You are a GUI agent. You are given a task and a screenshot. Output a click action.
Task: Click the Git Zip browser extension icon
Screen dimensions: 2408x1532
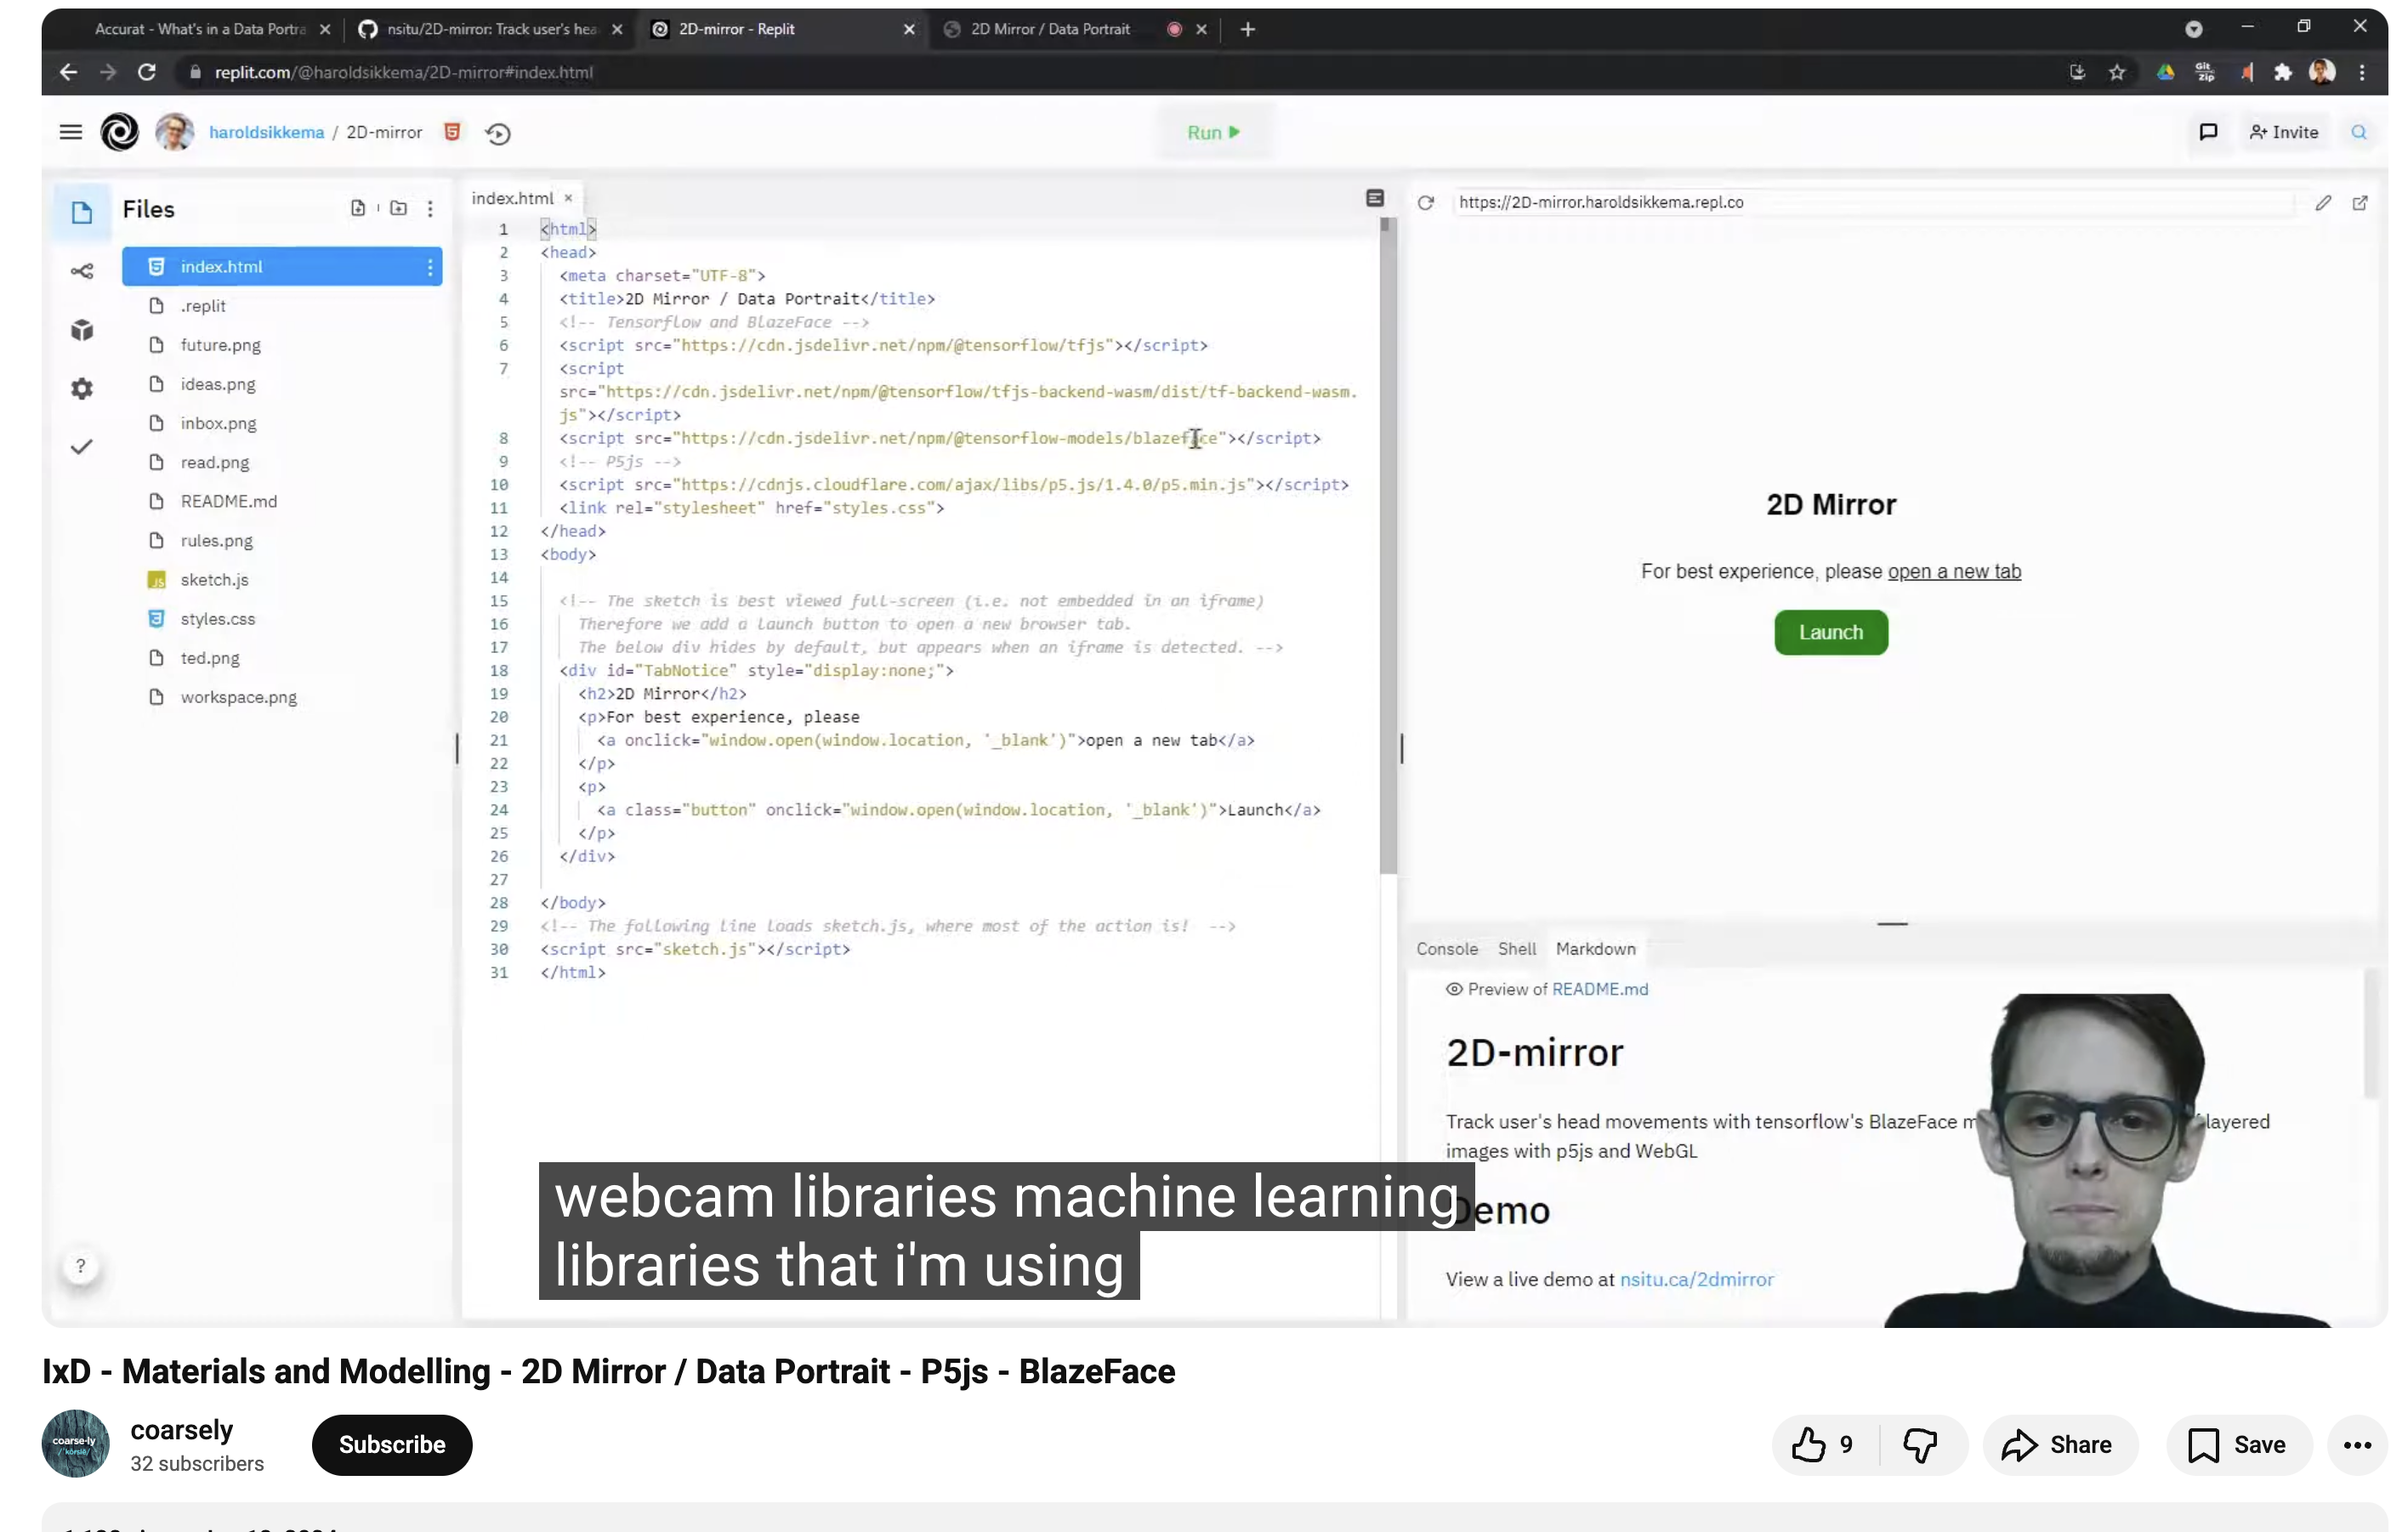click(x=2206, y=71)
